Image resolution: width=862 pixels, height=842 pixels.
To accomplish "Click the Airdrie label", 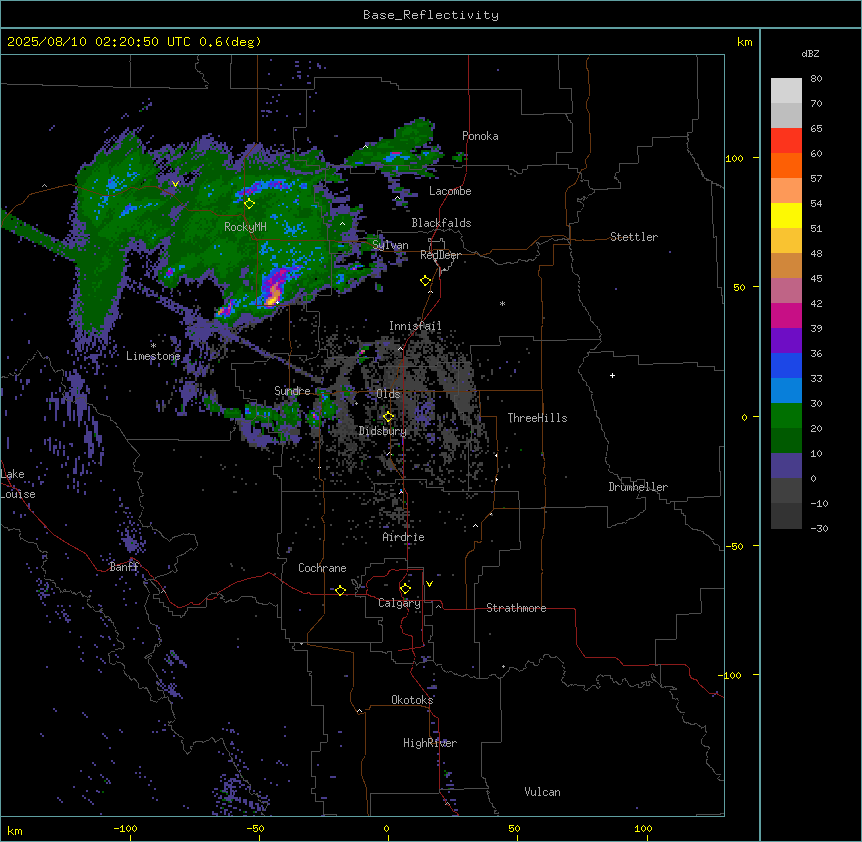I will coord(404,537).
